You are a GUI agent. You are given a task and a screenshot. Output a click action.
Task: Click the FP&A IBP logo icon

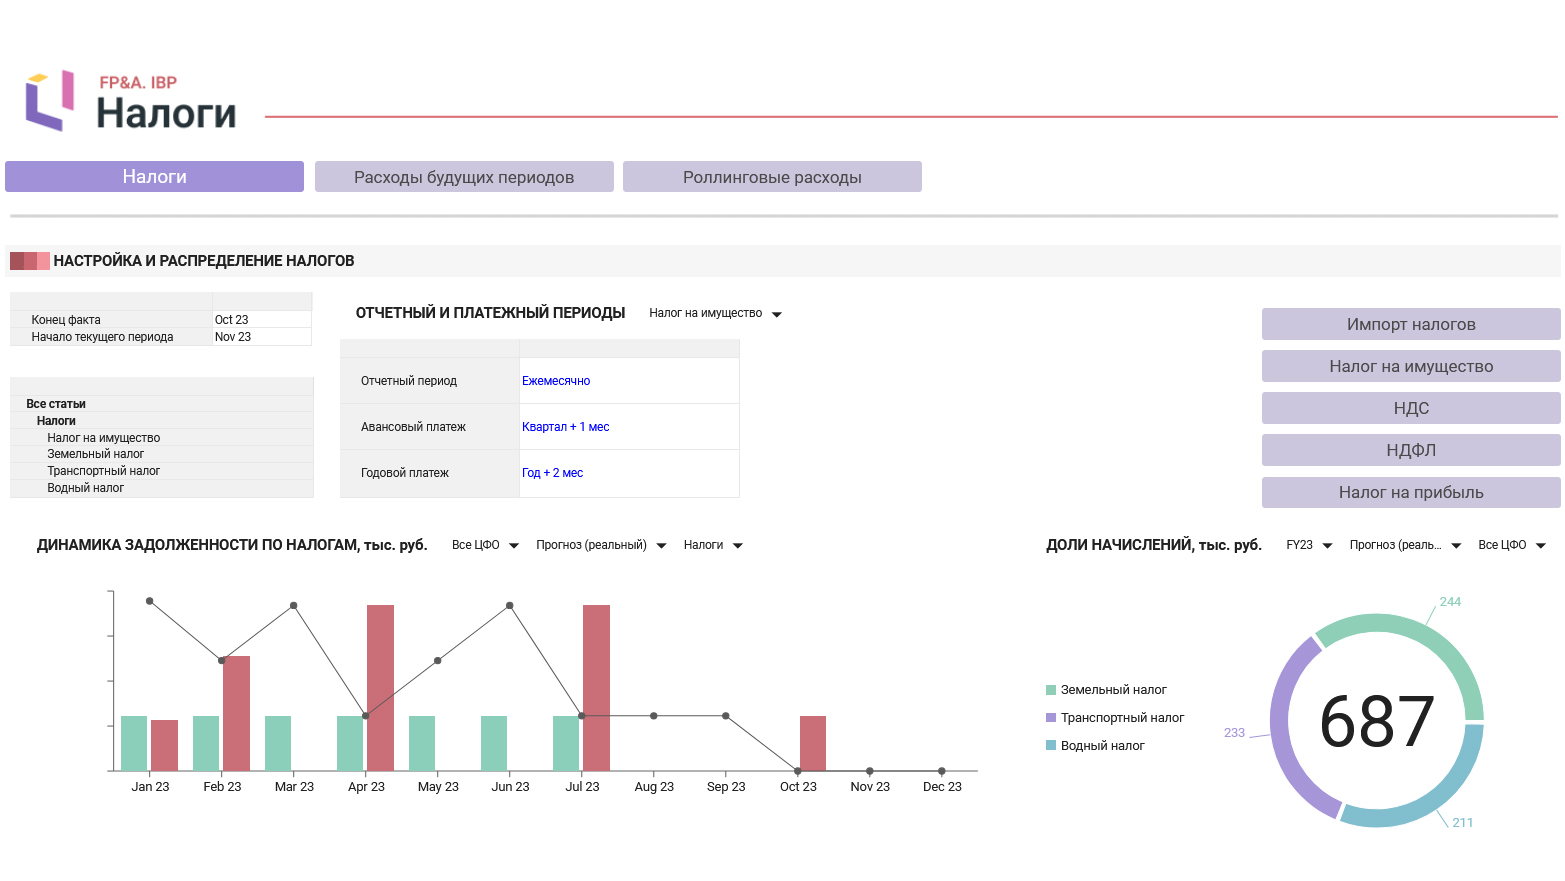click(x=50, y=100)
